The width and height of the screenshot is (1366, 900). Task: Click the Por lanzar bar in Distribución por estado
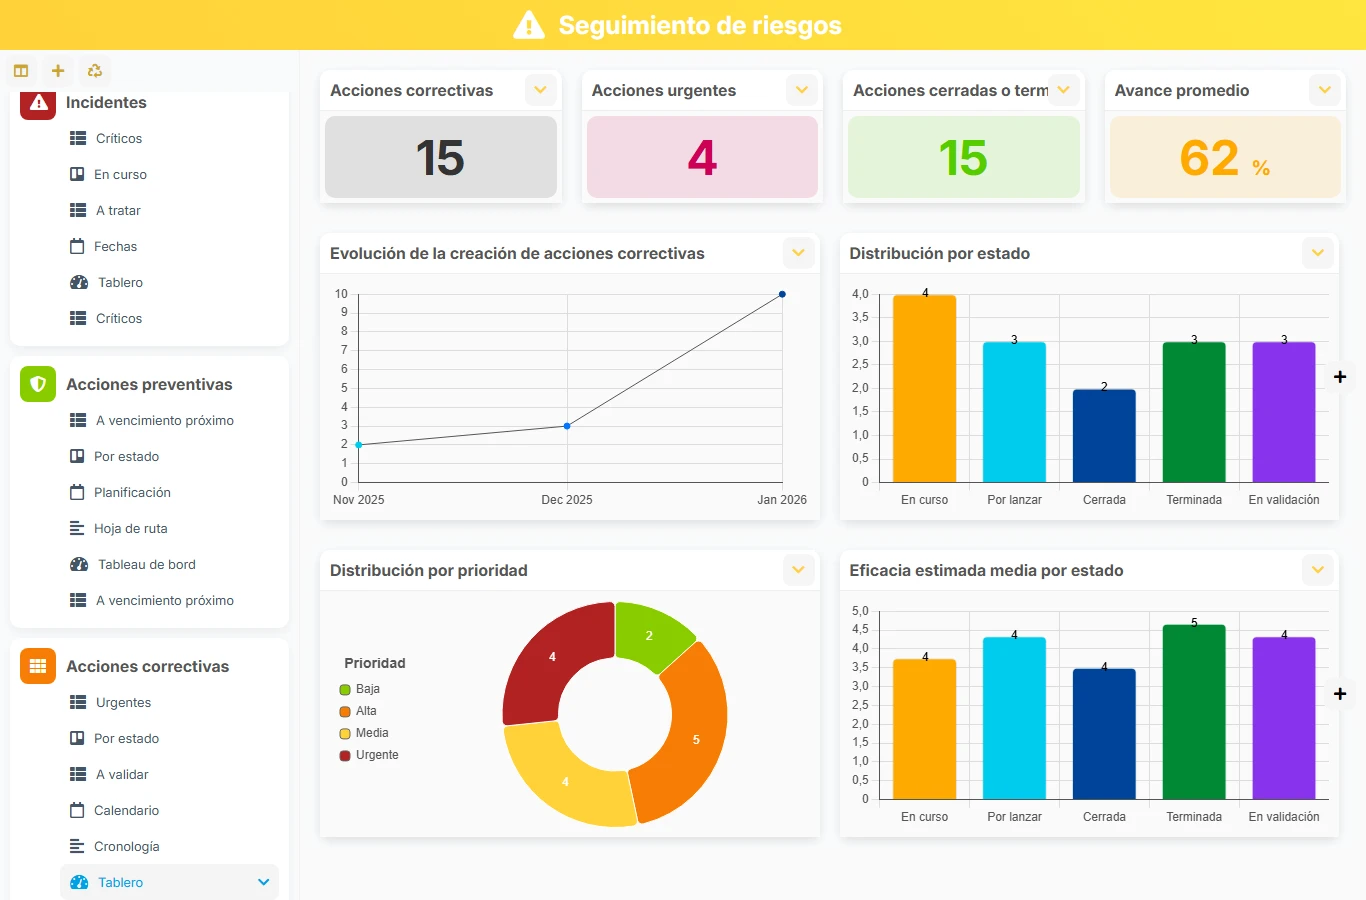click(1014, 413)
